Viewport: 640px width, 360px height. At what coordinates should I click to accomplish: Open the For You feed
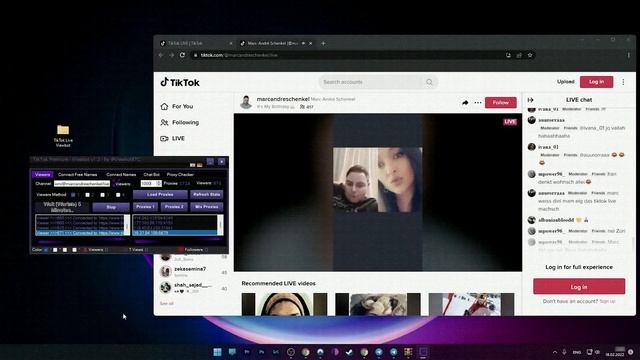point(177,106)
